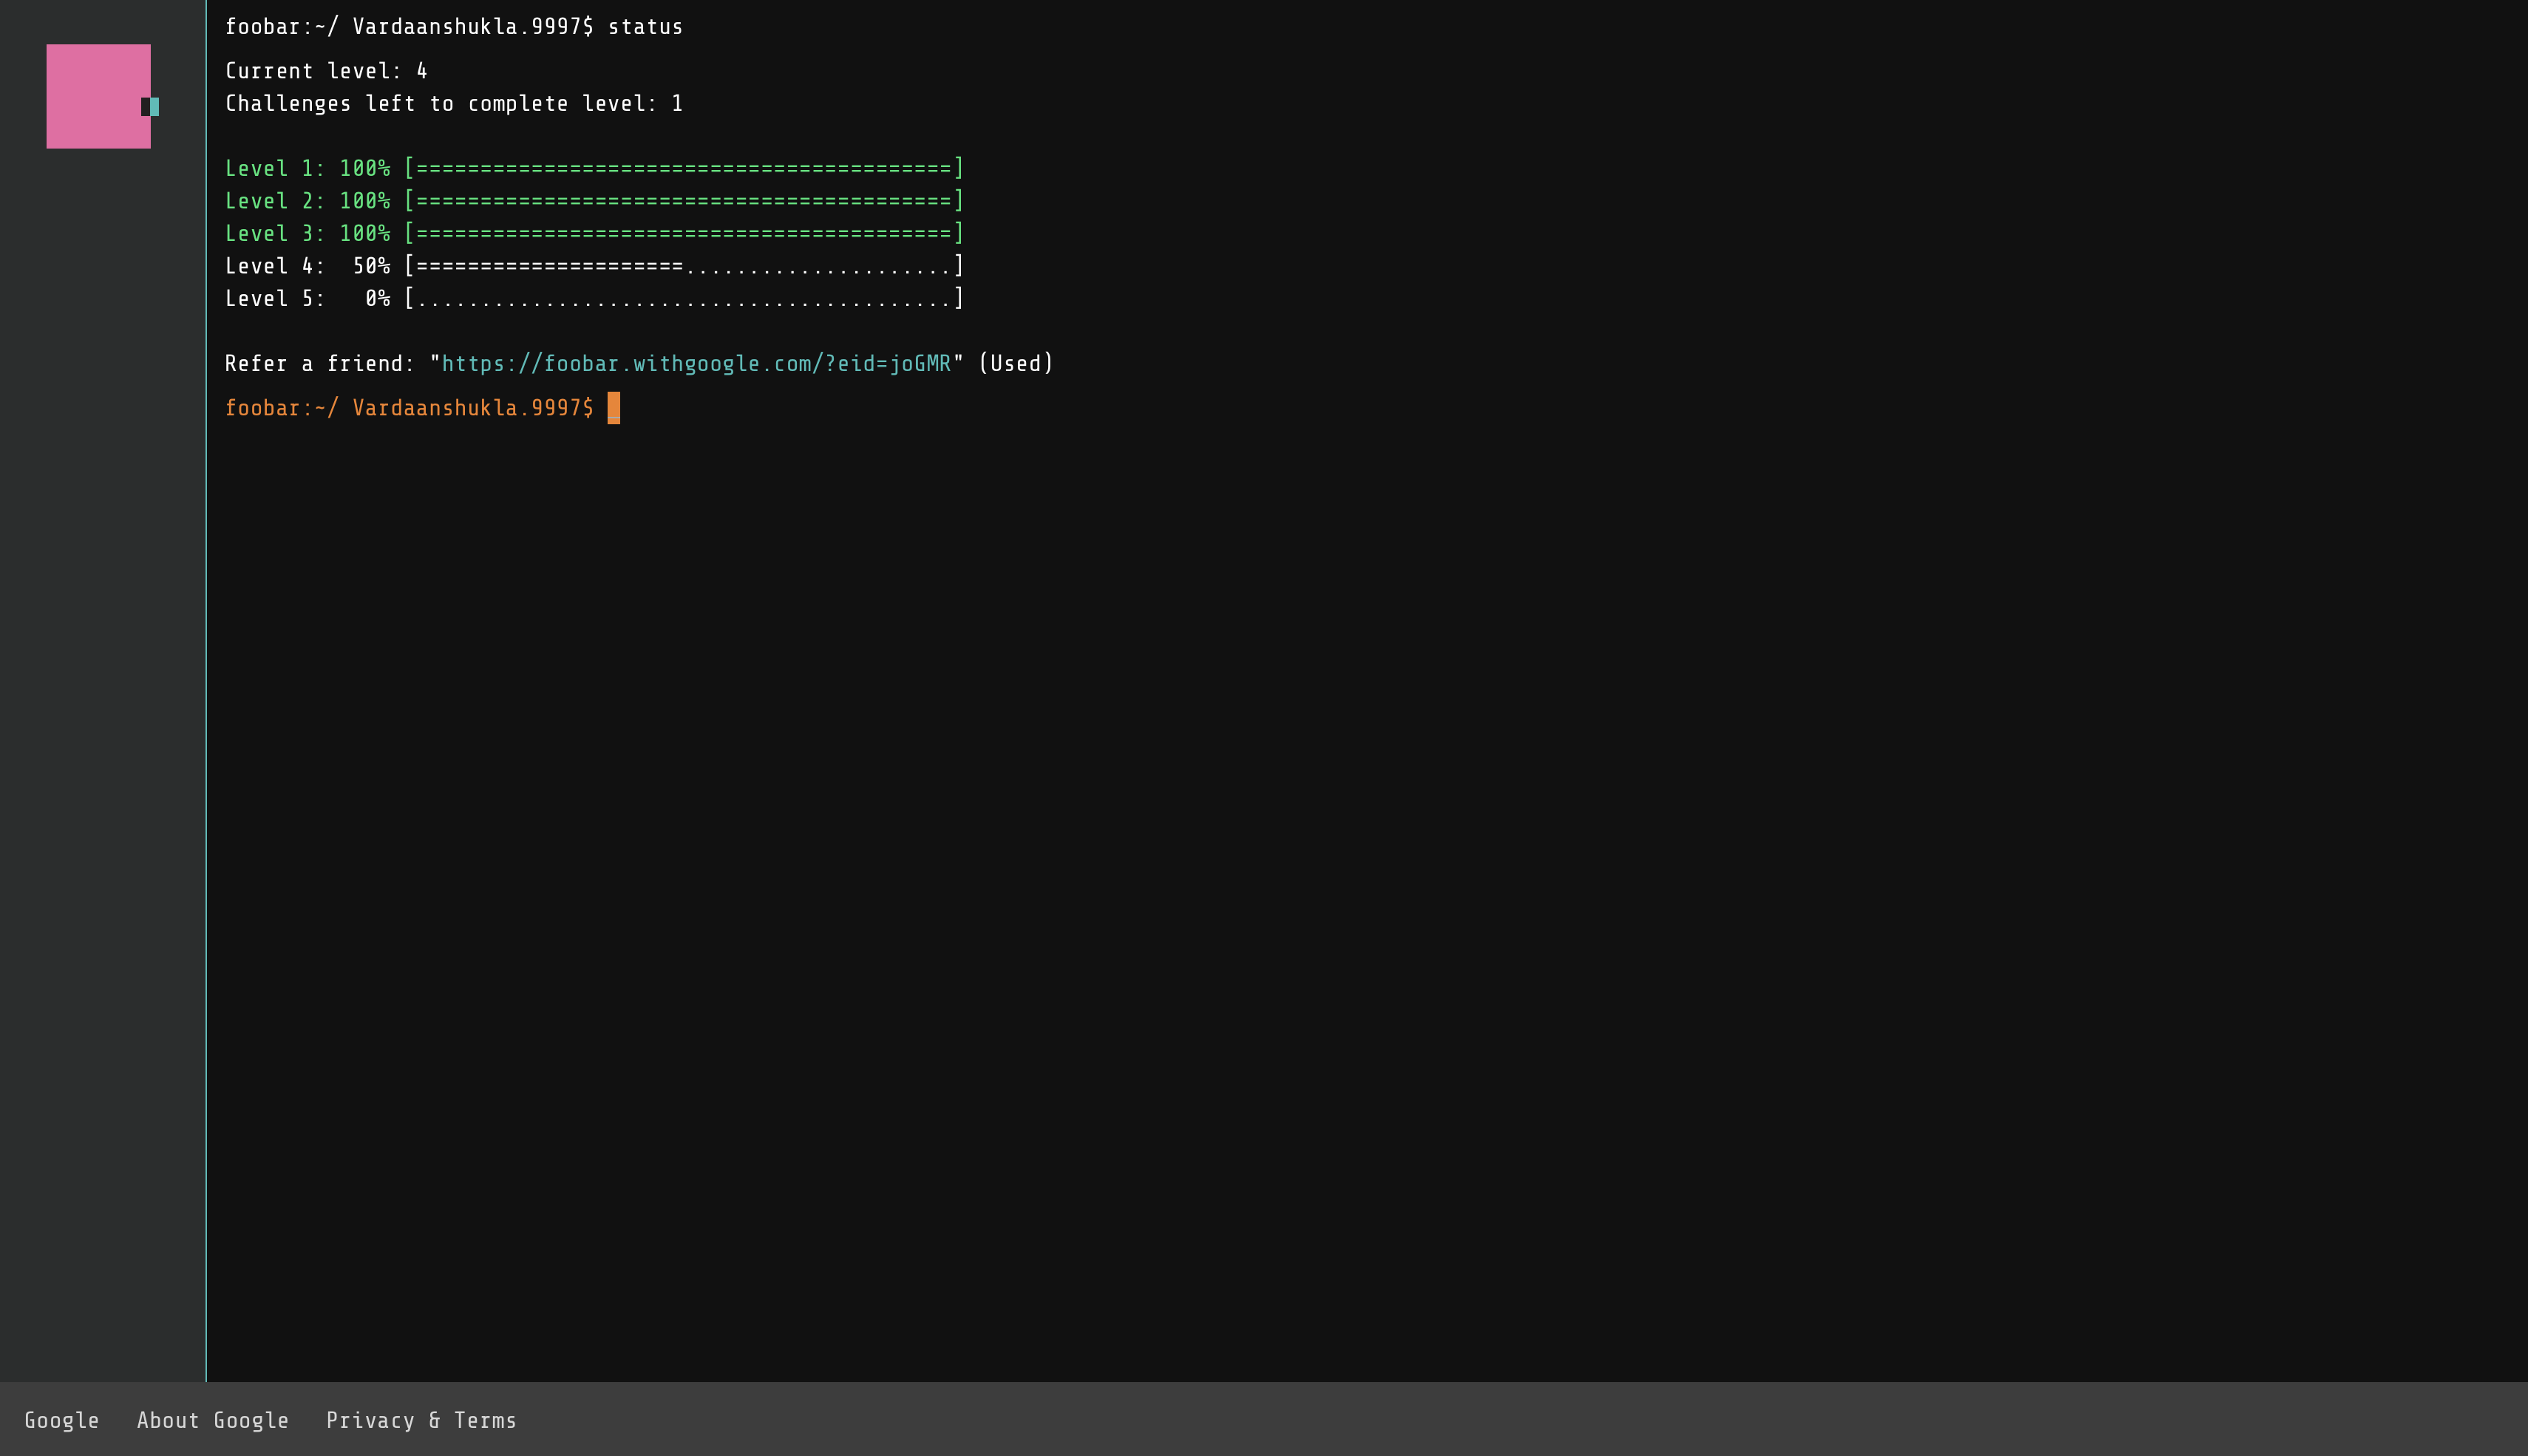Open the foobar.withgoogle.com referral link
The width and height of the screenshot is (2528, 1456).
696,364
